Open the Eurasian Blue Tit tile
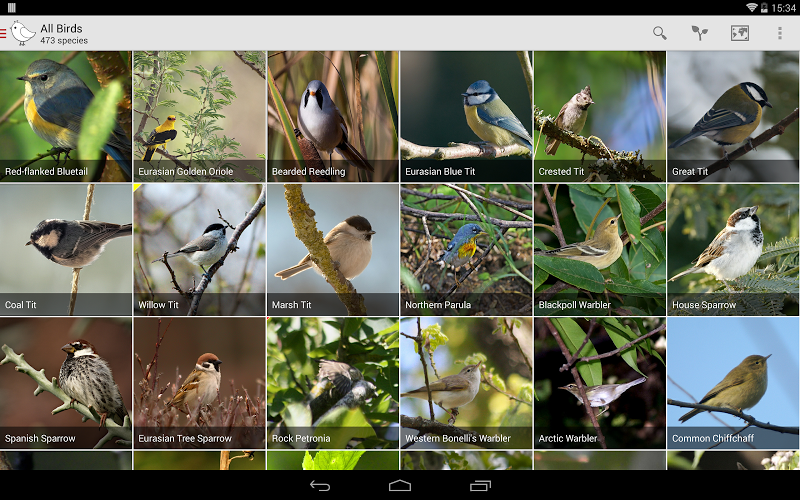The width and height of the screenshot is (800, 500). tap(466, 116)
